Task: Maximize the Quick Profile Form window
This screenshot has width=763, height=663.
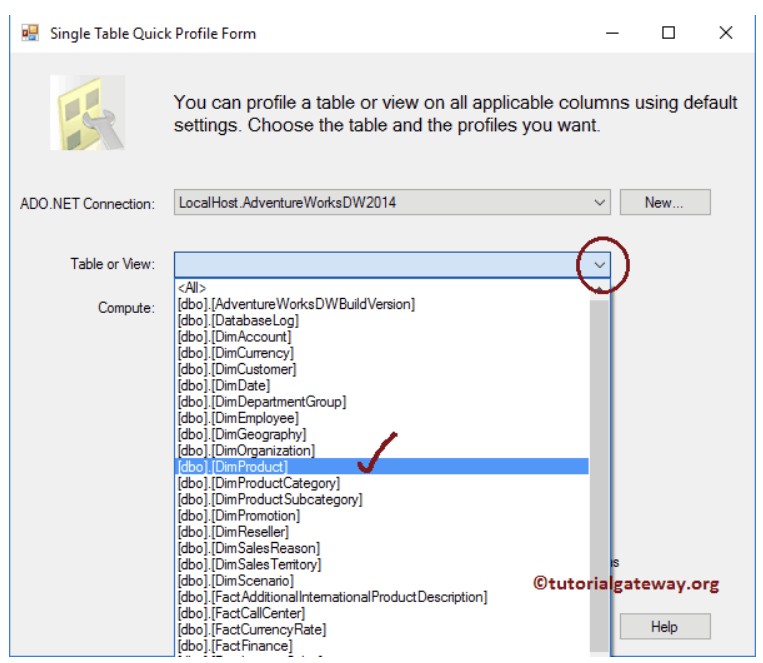Action: tap(669, 33)
